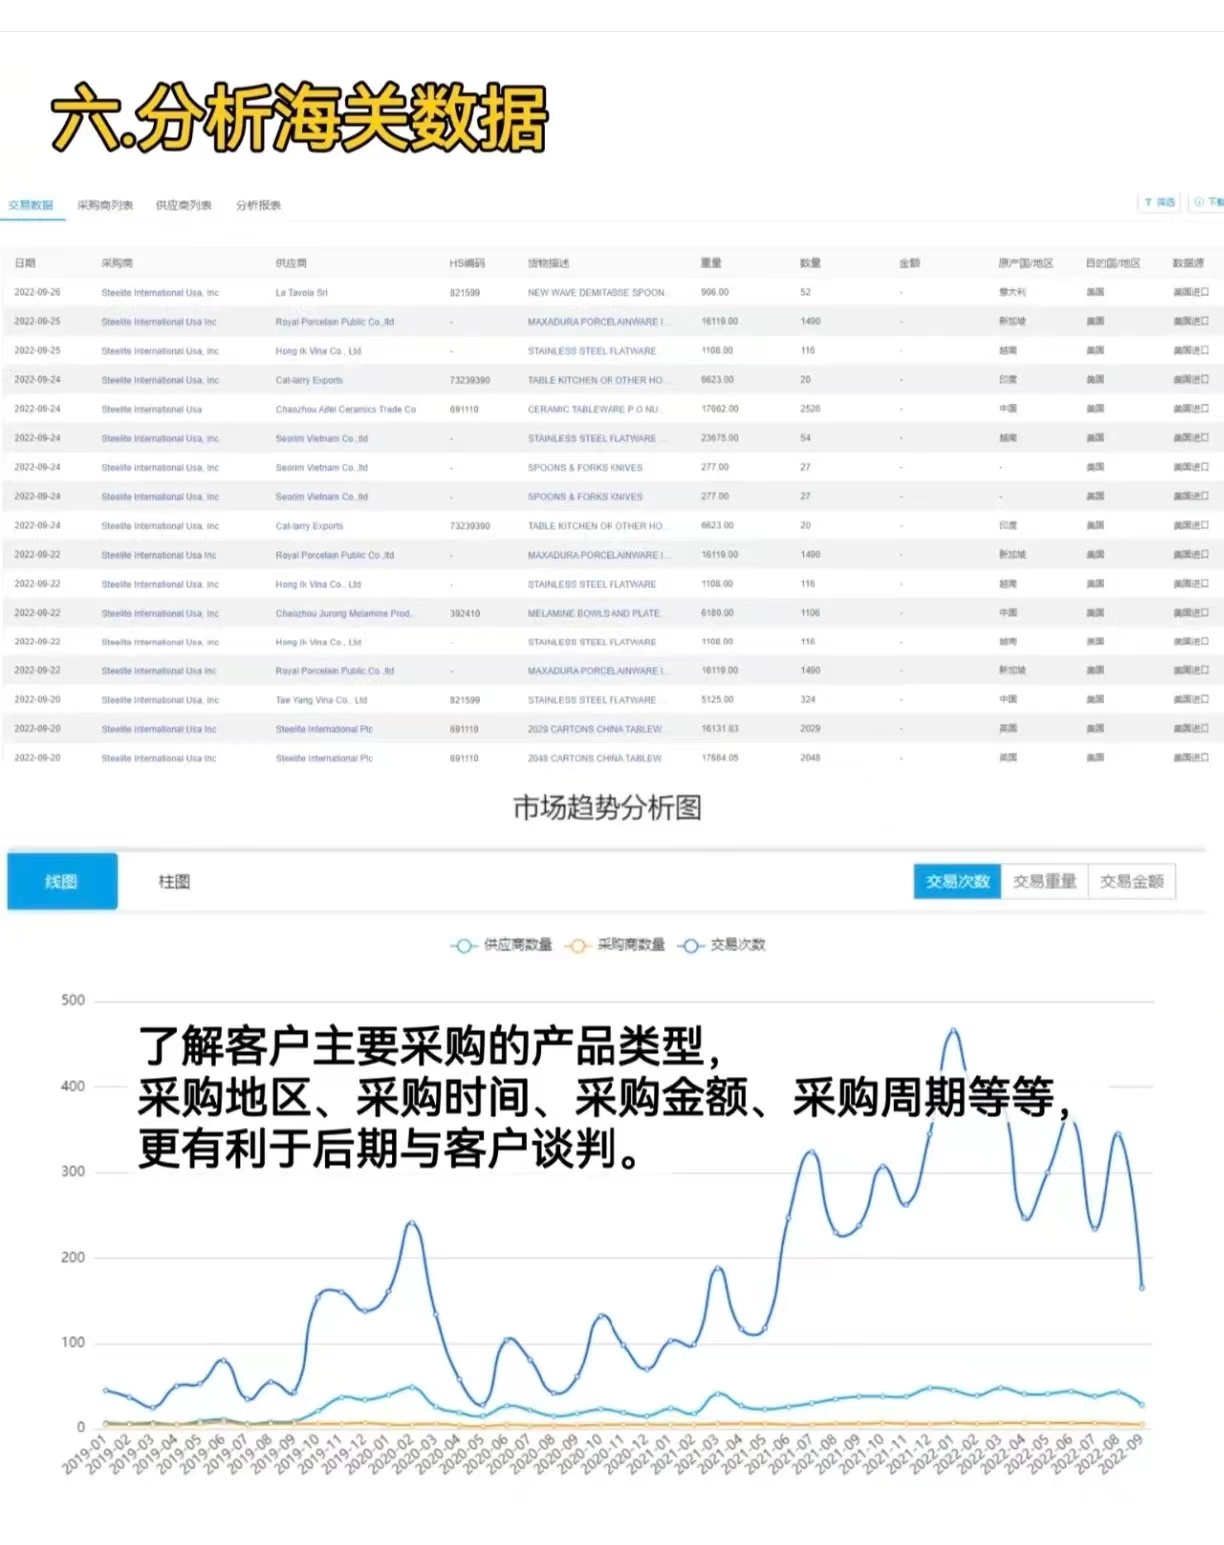Click weight value 23675.00

click(719, 438)
